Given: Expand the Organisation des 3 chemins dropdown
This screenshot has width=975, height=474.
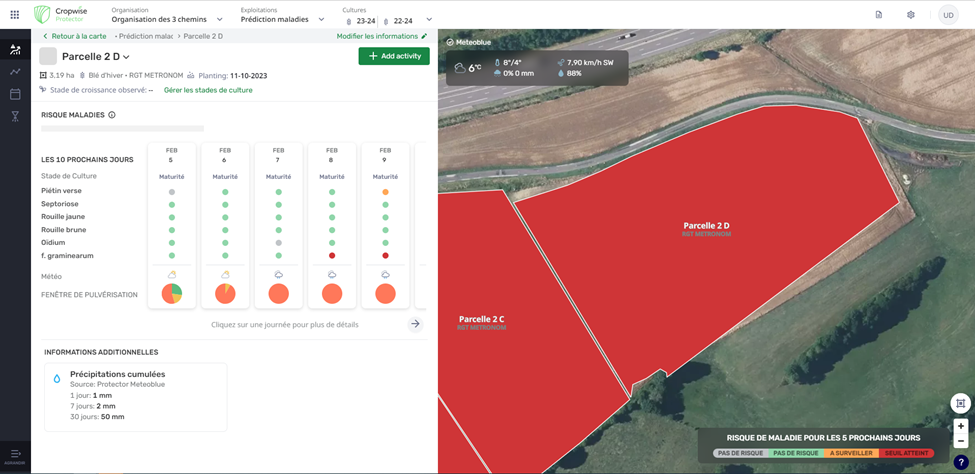Looking at the screenshot, I should [219, 19].
